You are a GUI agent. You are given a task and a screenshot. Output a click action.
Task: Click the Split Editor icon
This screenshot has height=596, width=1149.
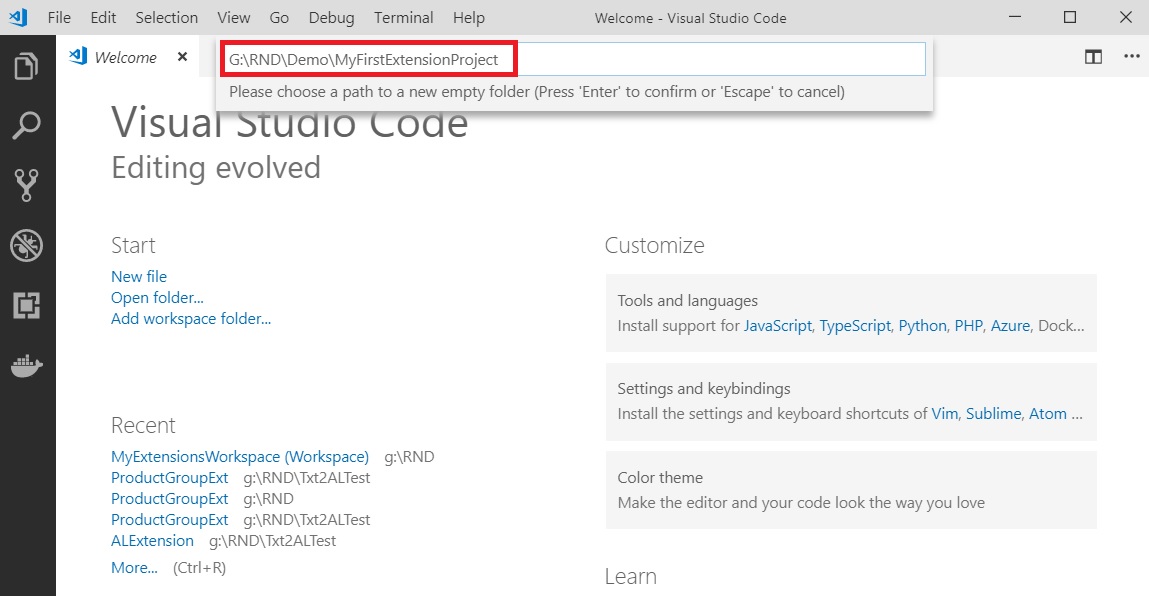(1093, 57)
